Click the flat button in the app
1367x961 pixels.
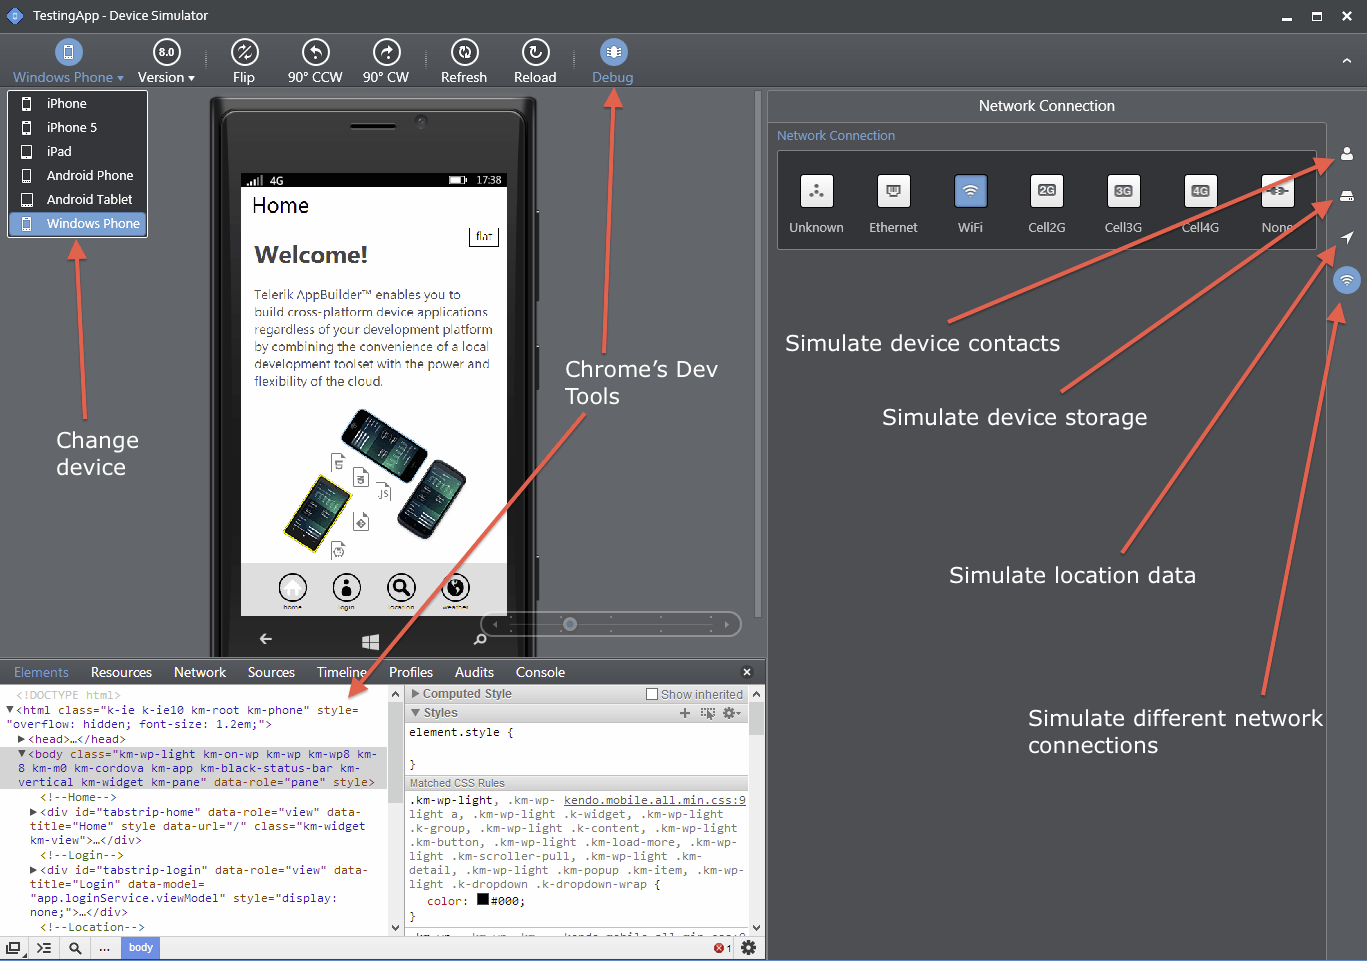point(484,236)
